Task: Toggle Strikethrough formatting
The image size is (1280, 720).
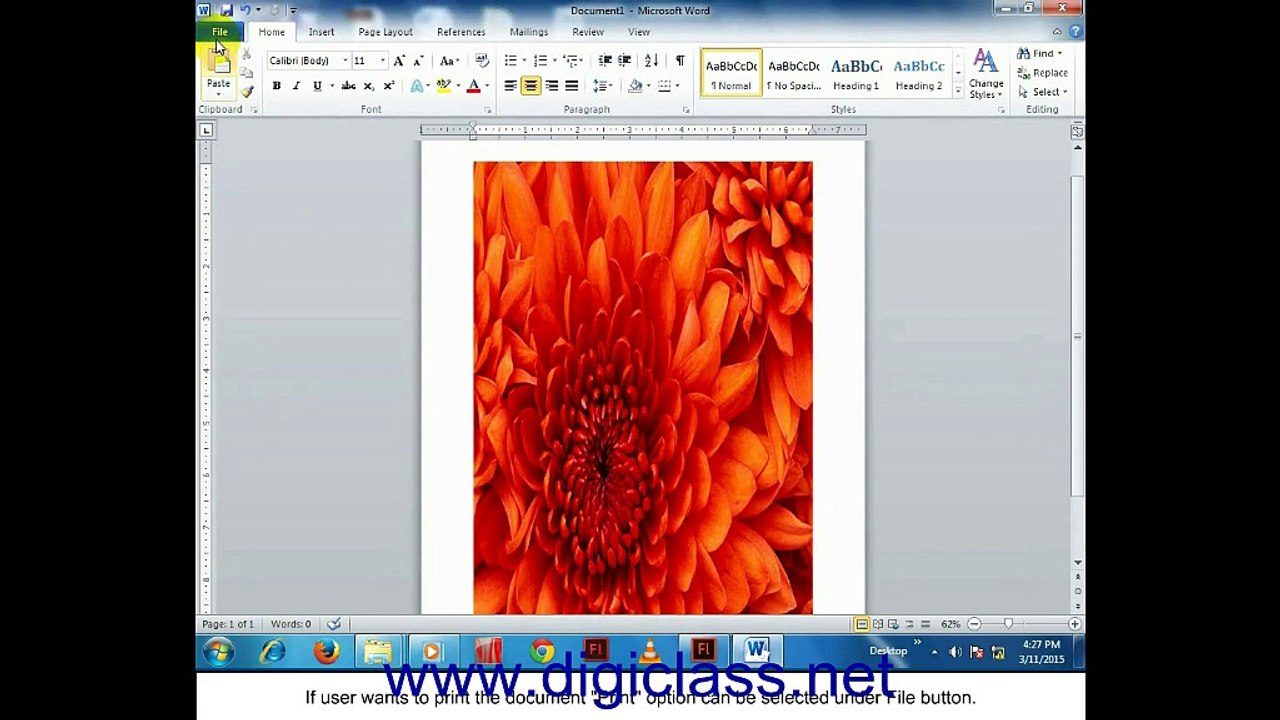Action: coord(348,86)
